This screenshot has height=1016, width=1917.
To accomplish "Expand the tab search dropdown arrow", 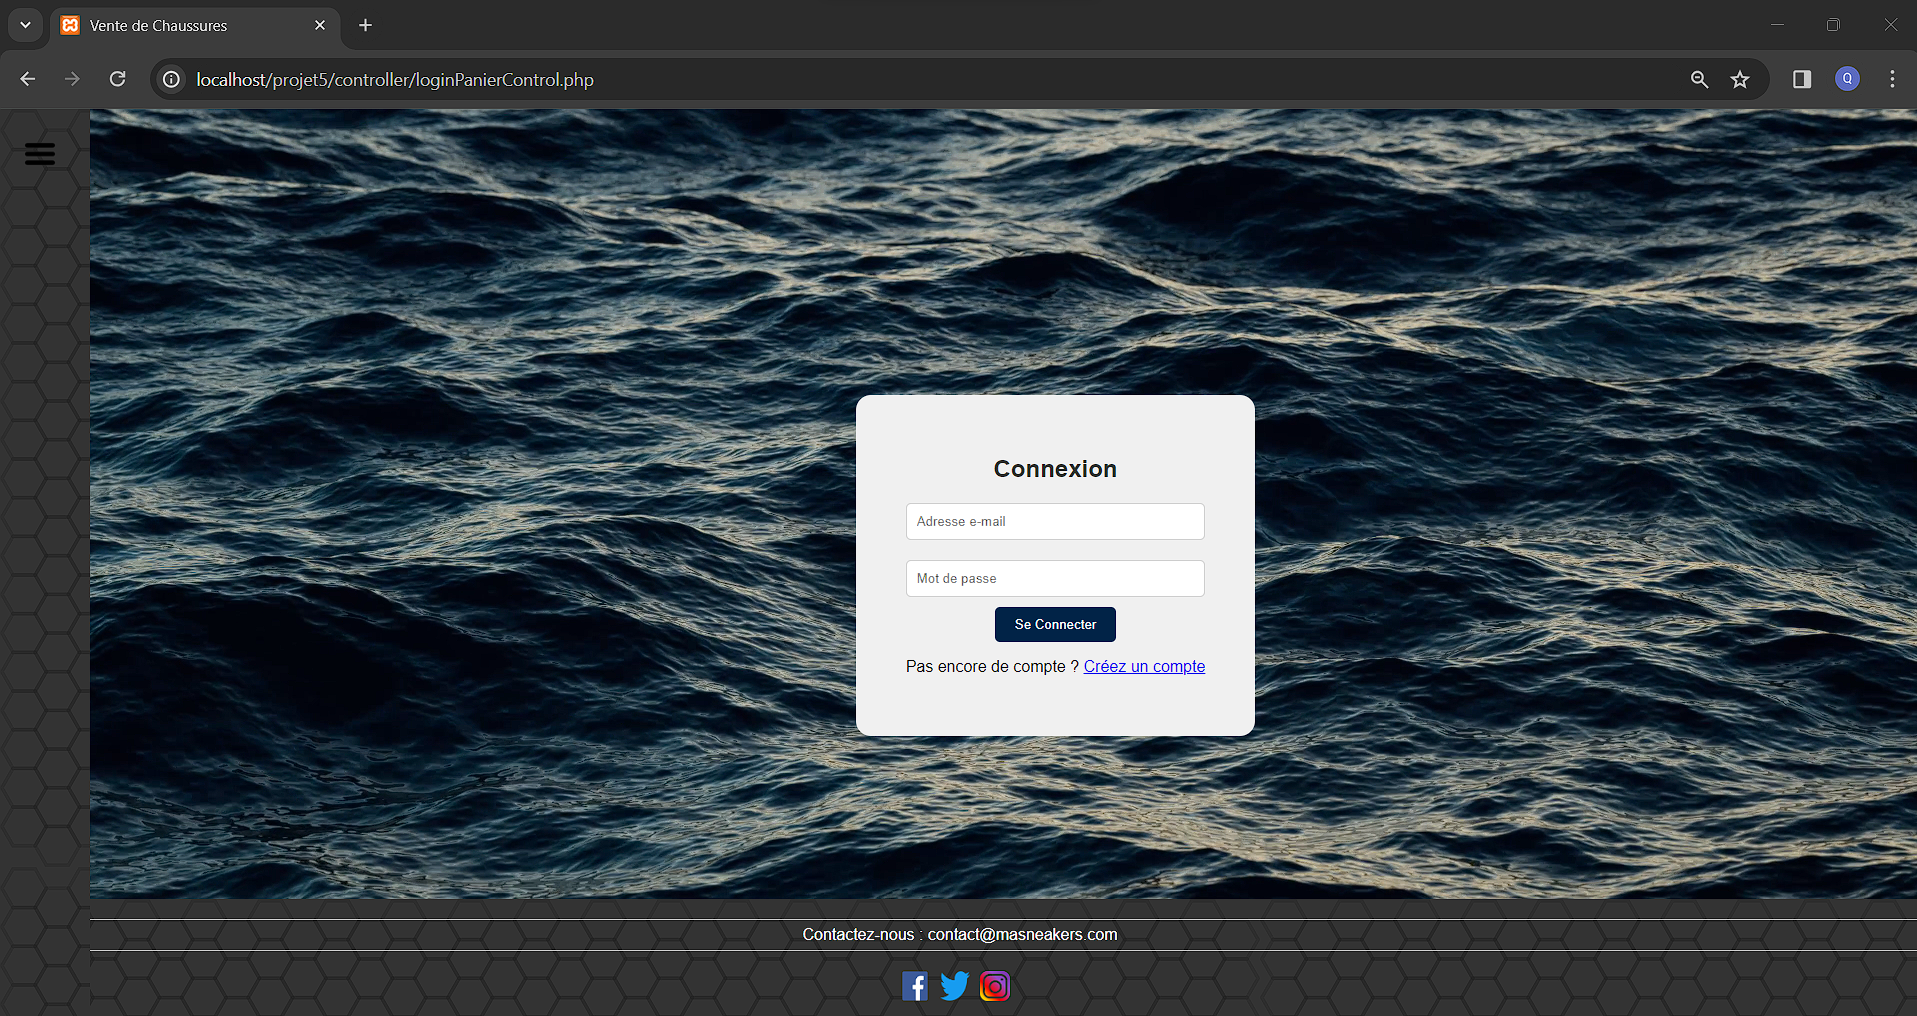I will click(25, 25).
